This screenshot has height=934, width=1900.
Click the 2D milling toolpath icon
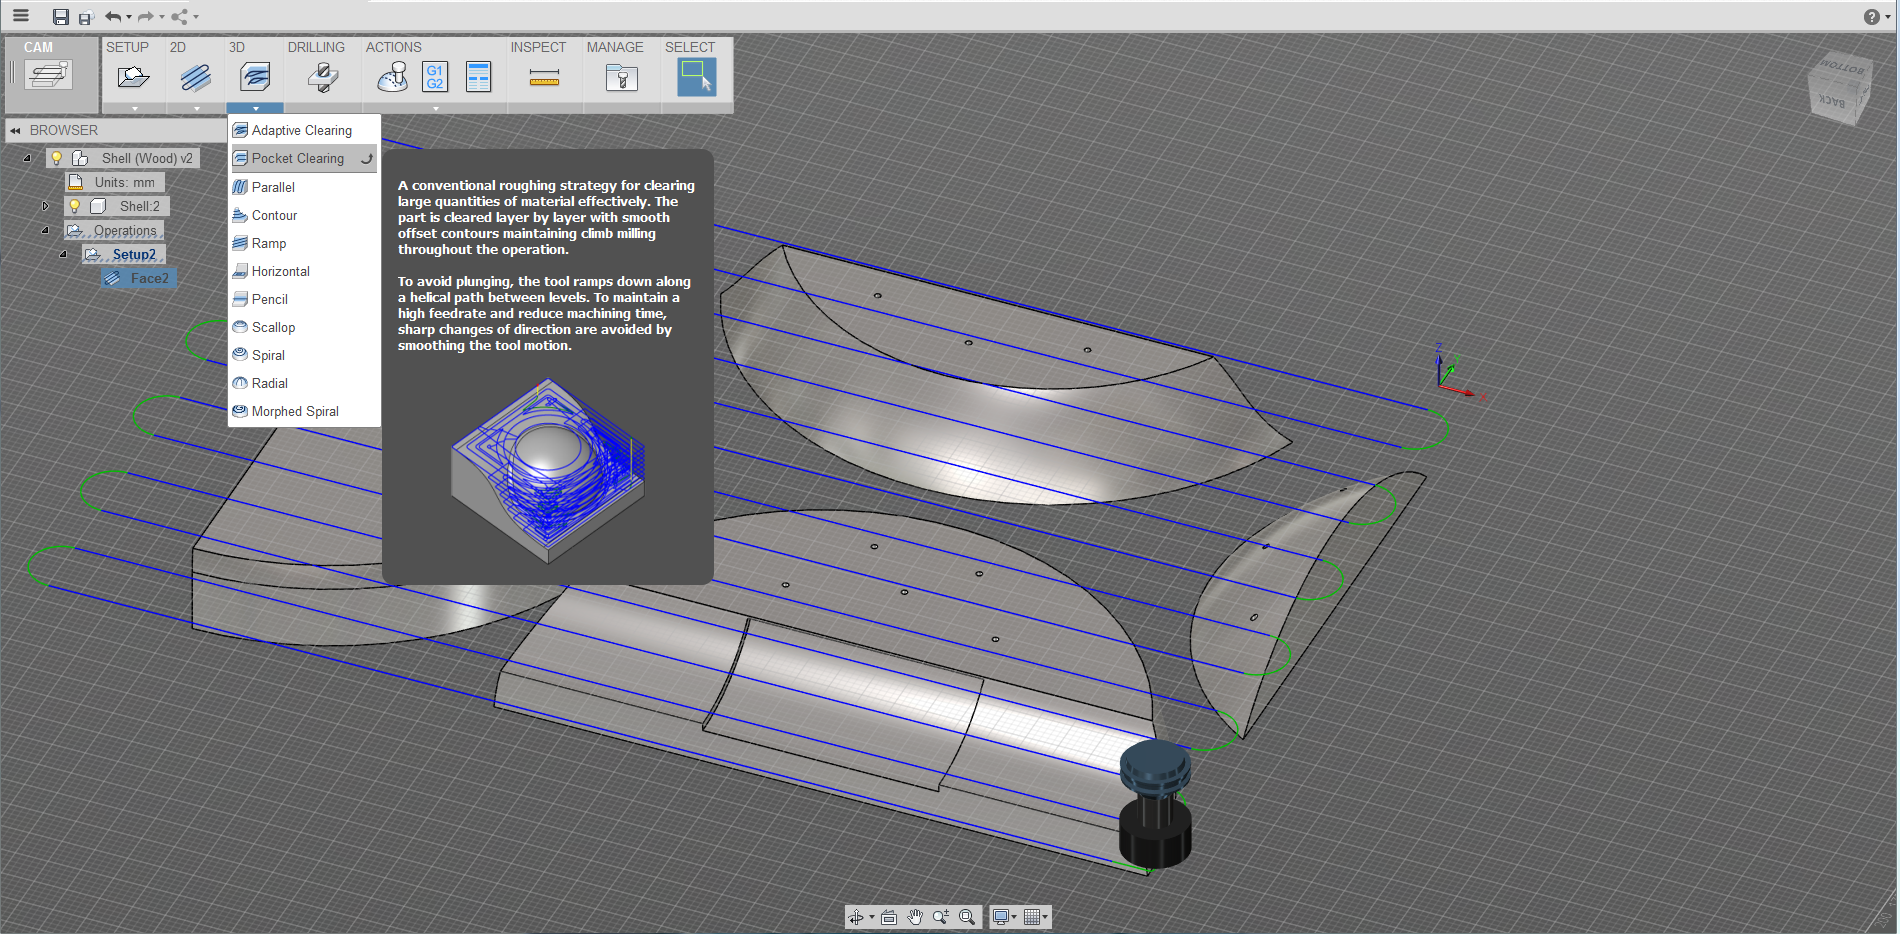[x=195, y=77]
